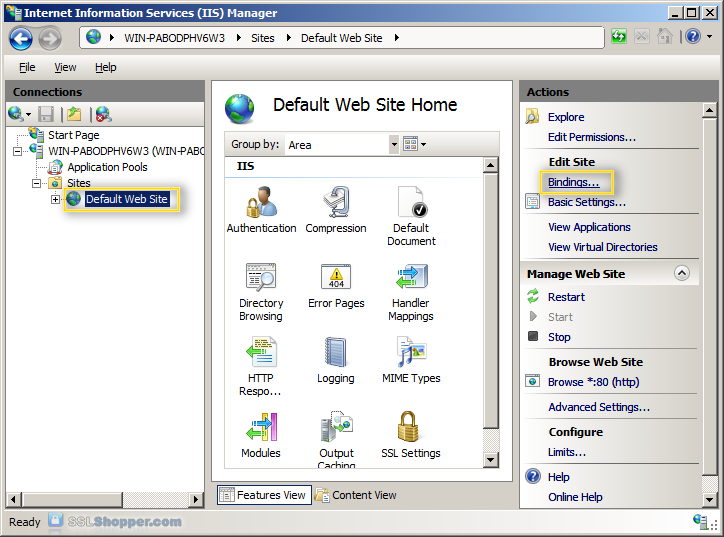Image resolution: width=724 pixels, height=537 pixels.
Task: Click the Back navigation arrow
Action: [21, 38]
